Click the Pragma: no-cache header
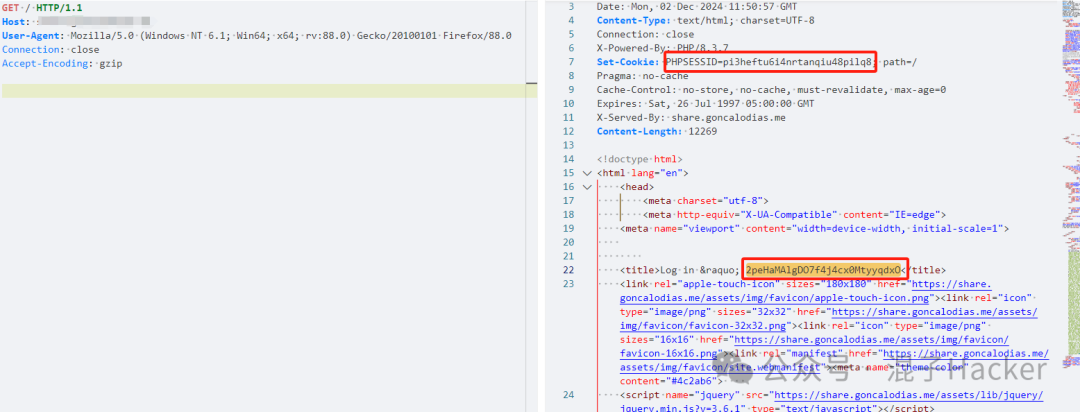The width and height of the screenshot is (1080, 412). pos(643,76)
